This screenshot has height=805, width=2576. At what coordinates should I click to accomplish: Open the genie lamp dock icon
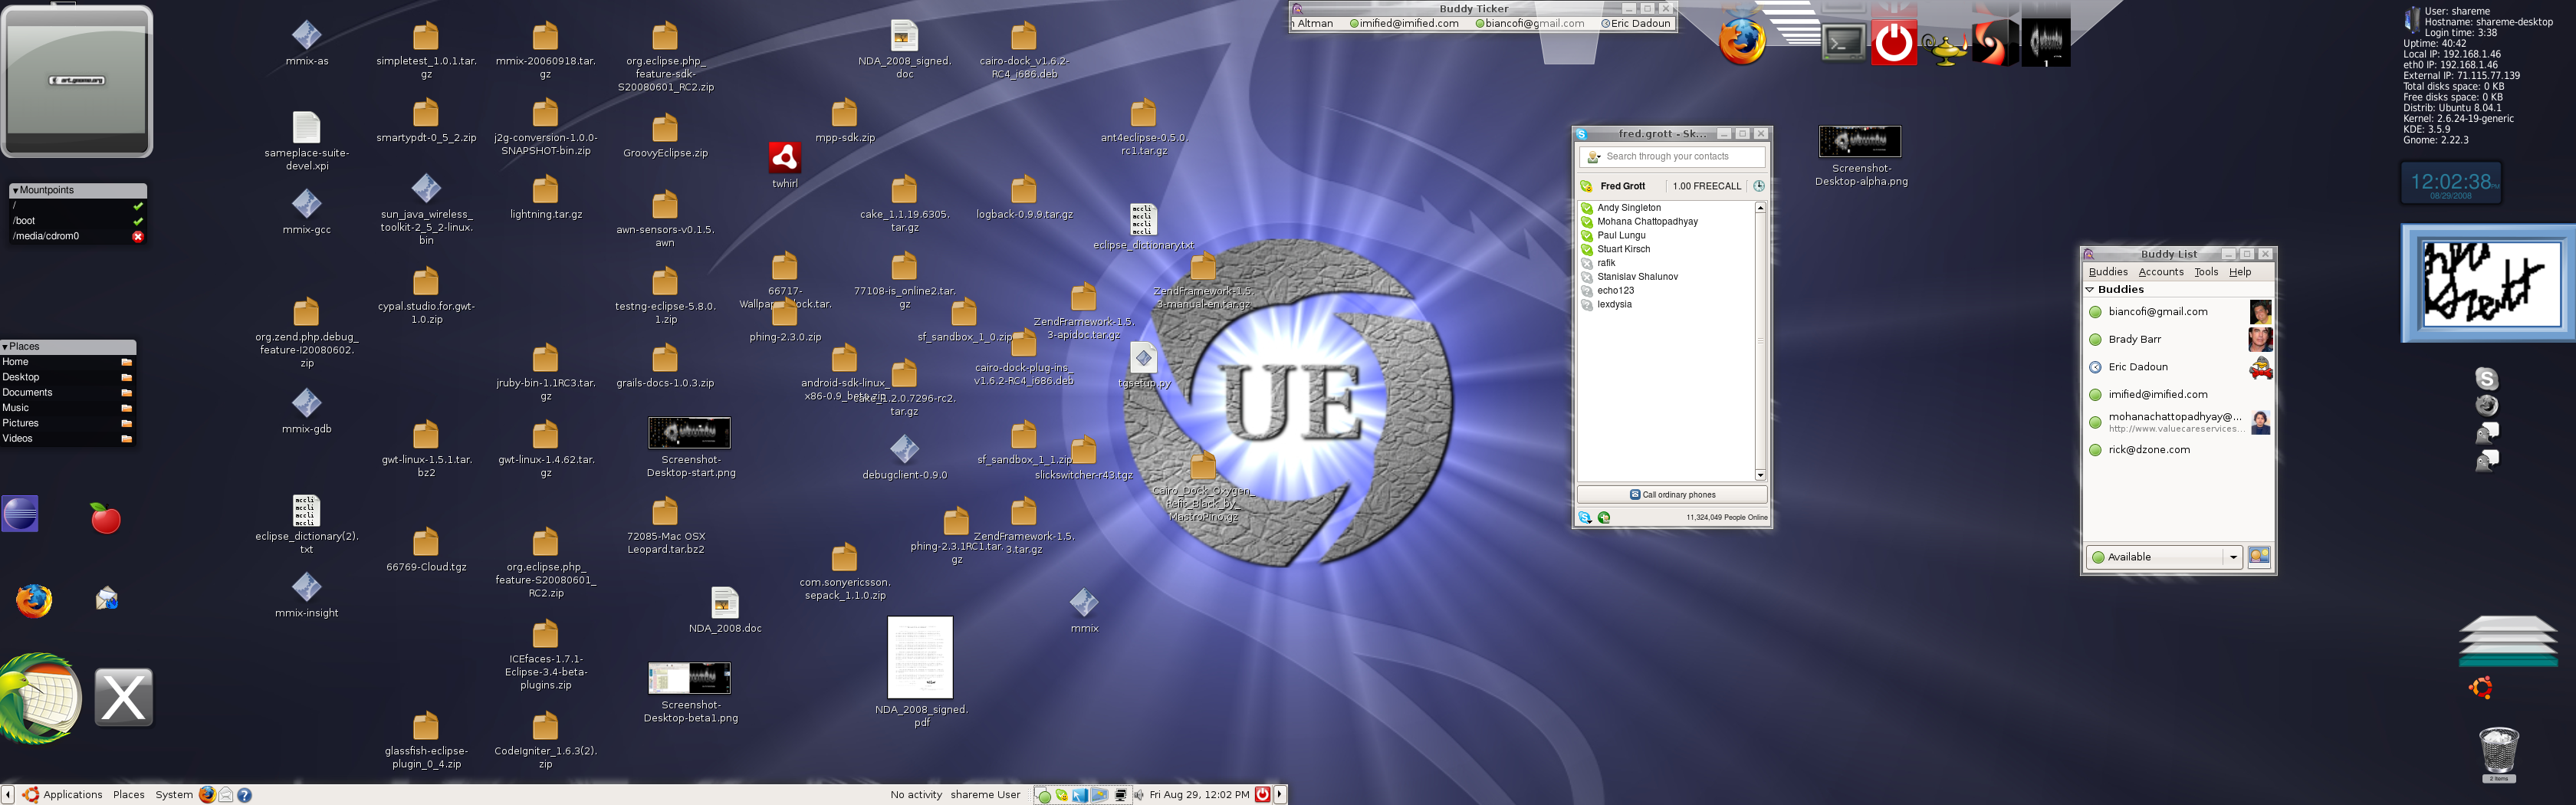tap(1944, 48)
